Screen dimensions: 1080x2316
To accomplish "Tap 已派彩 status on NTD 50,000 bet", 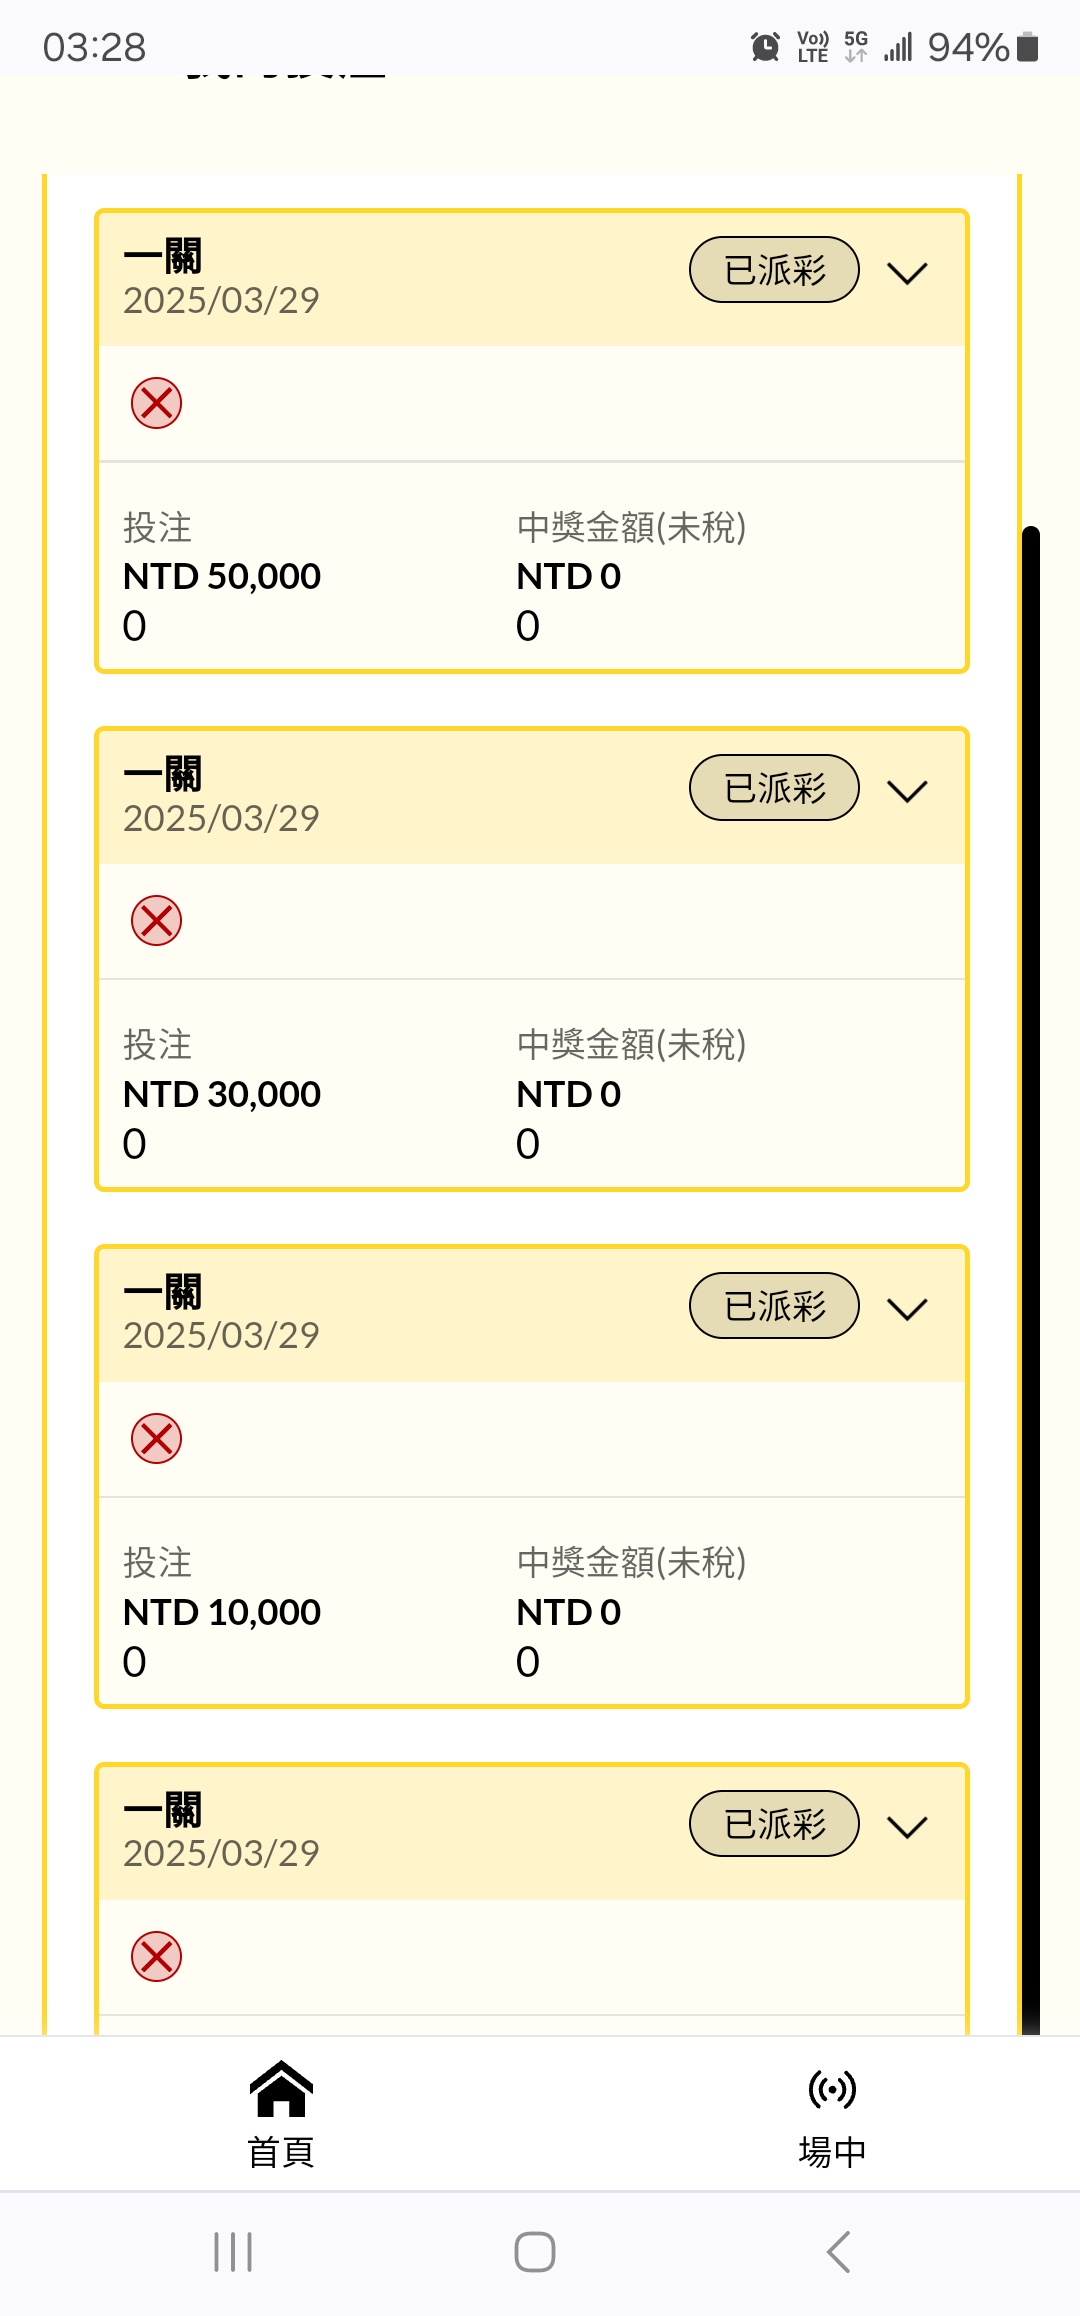I will tap(774, 270).
